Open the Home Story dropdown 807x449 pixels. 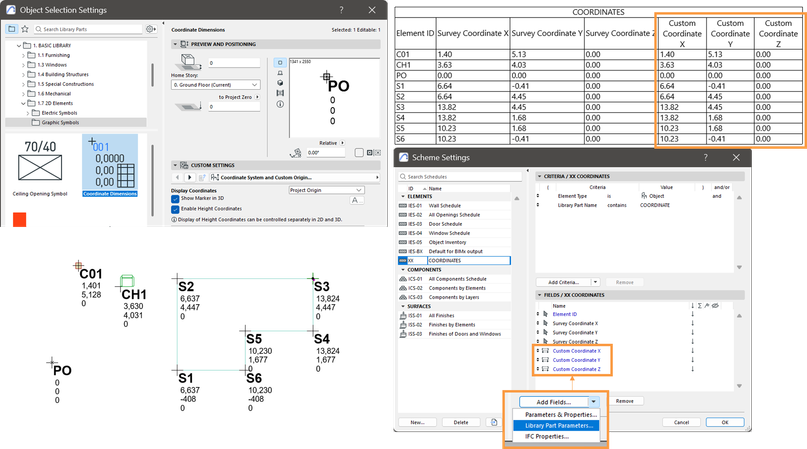(x=216, y=85)
